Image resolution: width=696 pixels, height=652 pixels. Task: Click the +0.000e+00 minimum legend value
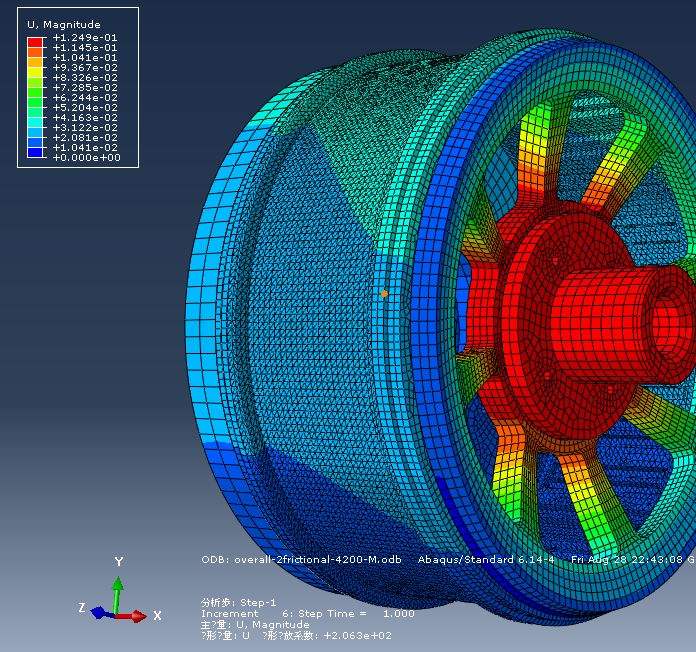click(x=85, y=158)
